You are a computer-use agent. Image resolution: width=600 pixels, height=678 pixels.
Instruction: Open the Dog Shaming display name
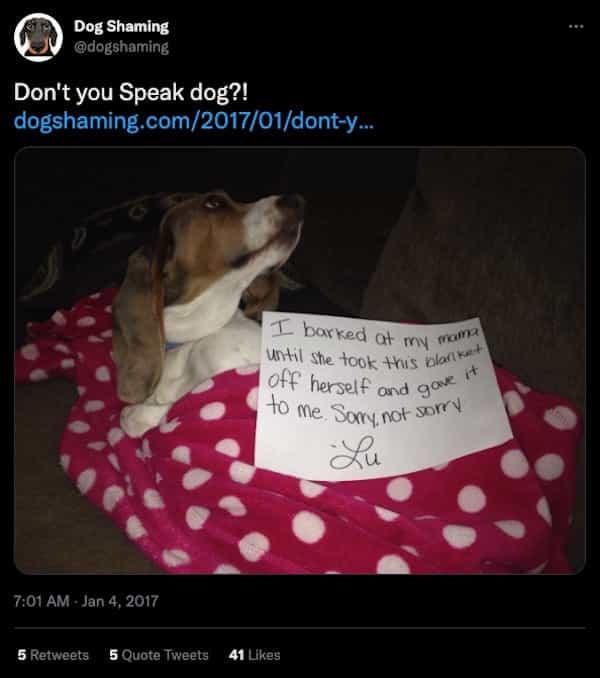(121, 26)
